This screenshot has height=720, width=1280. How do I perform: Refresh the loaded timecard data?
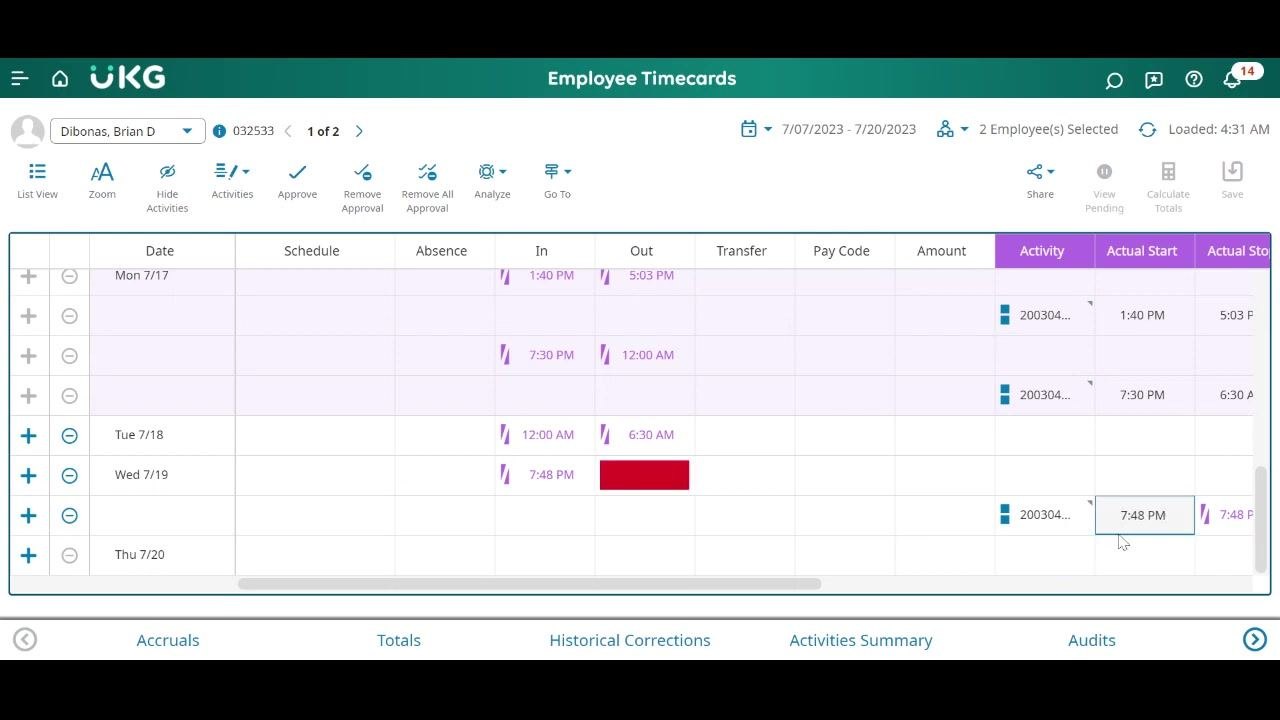(1147, 130)
